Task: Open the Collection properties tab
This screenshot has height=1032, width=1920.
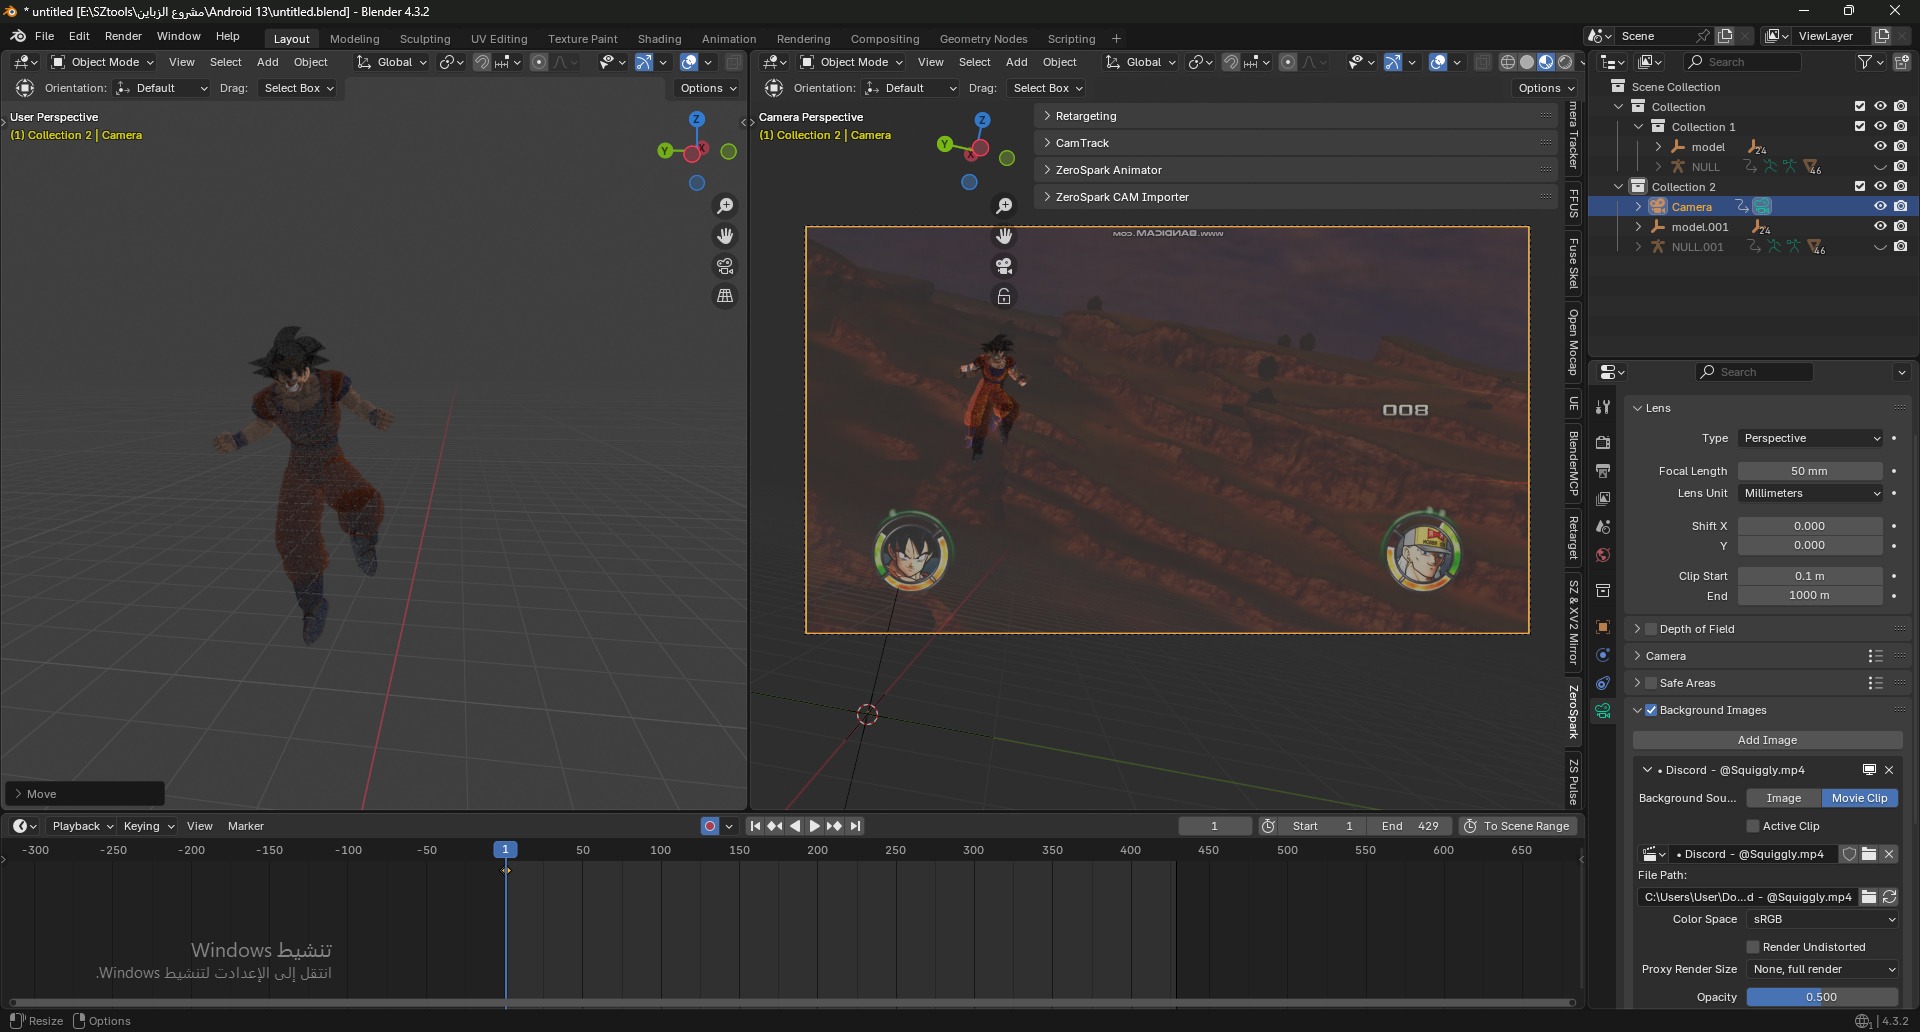Action: [x=1603, y=591]
